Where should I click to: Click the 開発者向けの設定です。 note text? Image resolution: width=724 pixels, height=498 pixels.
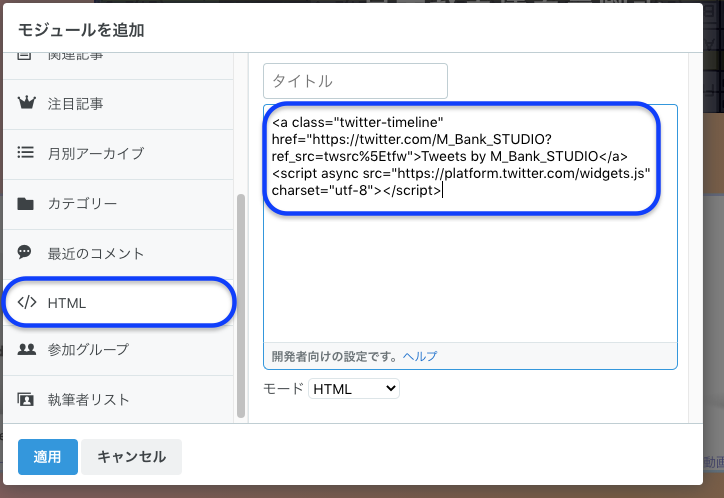[335, 356]
